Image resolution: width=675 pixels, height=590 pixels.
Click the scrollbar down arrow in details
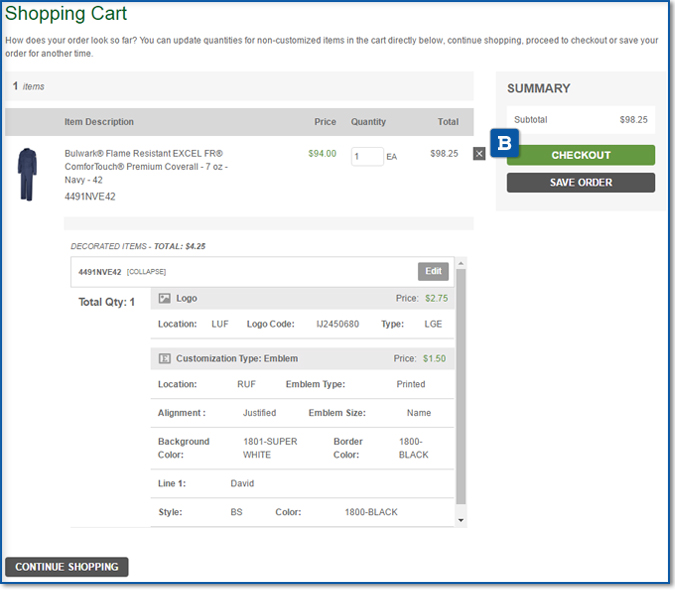pyautogui.click(x=461, y=520)
